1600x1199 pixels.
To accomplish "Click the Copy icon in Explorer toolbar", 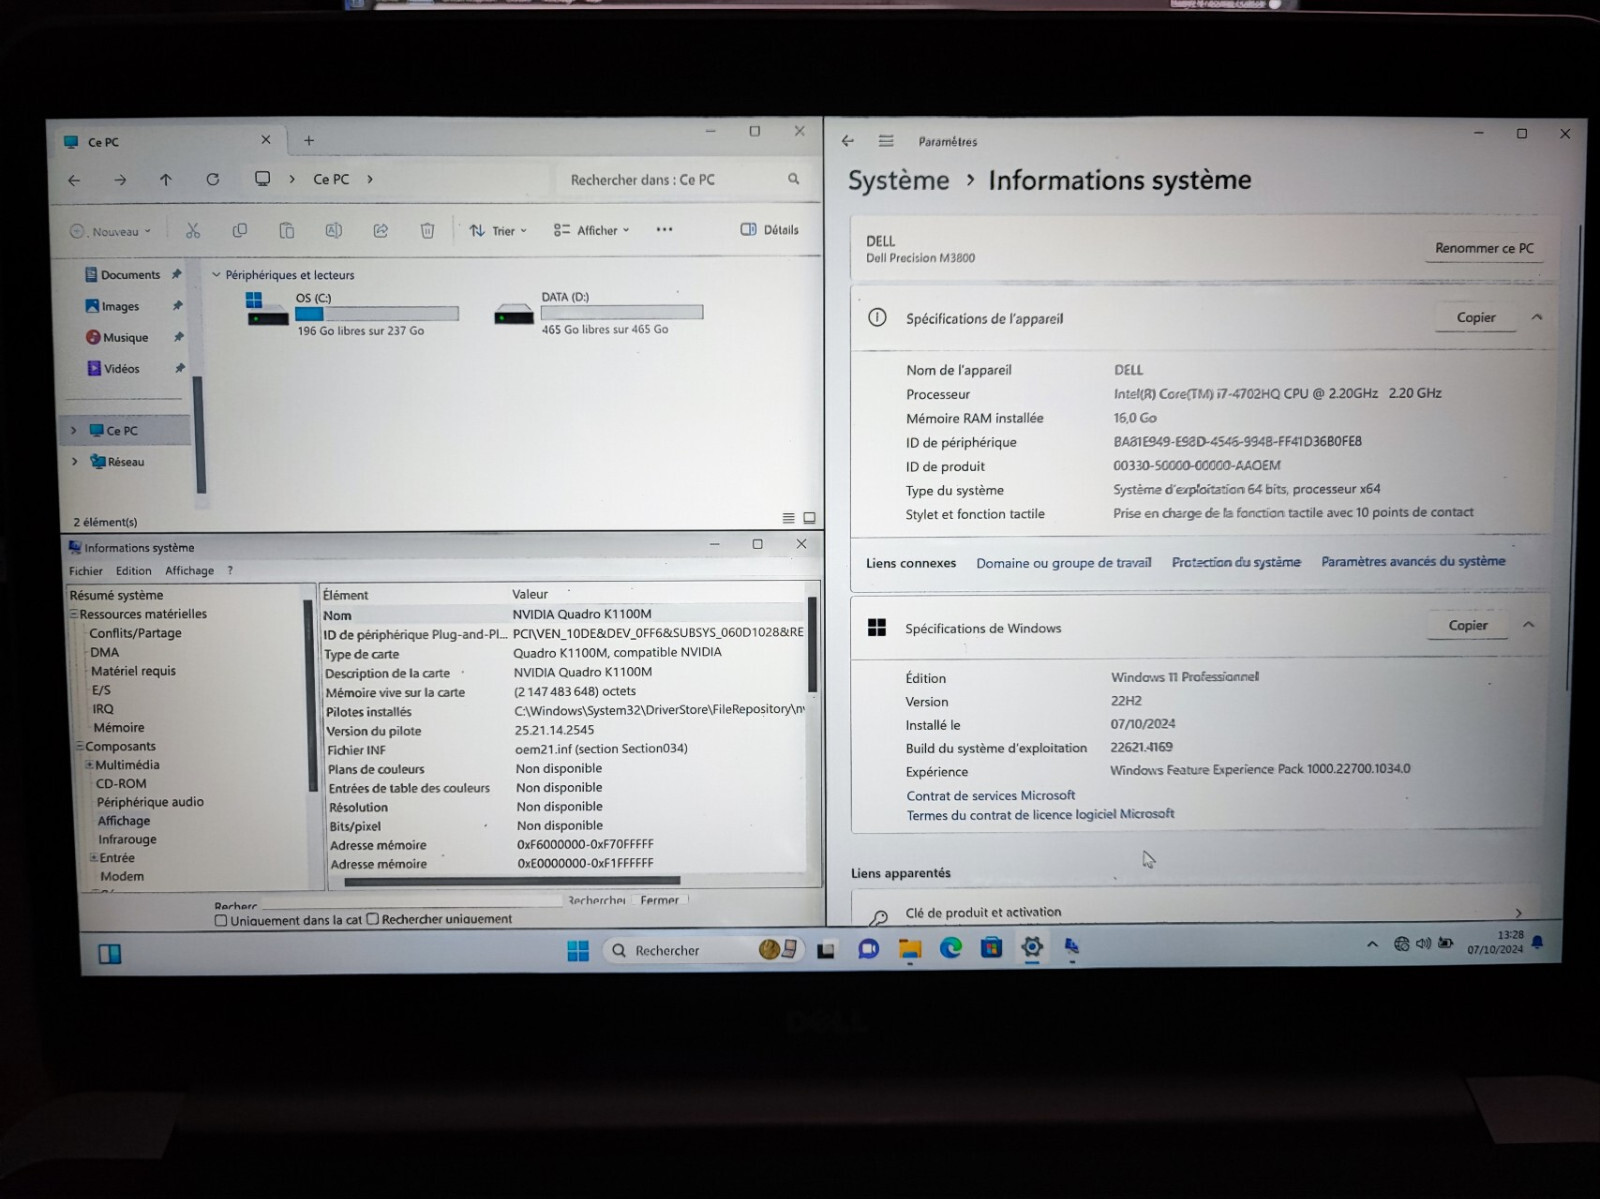I will (x=240, y=231).
